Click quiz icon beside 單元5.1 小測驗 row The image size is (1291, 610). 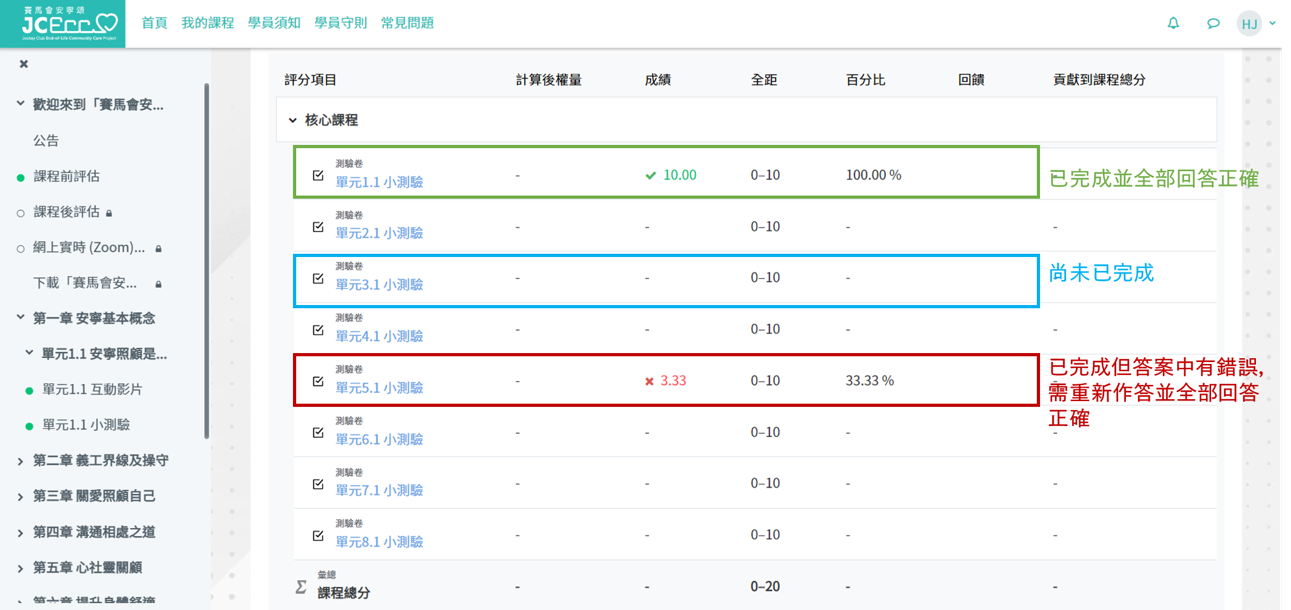tap(318, 381)
